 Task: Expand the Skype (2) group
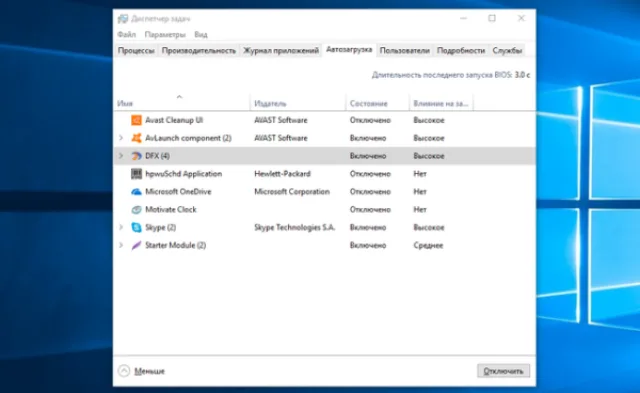[x=121, y=227]
